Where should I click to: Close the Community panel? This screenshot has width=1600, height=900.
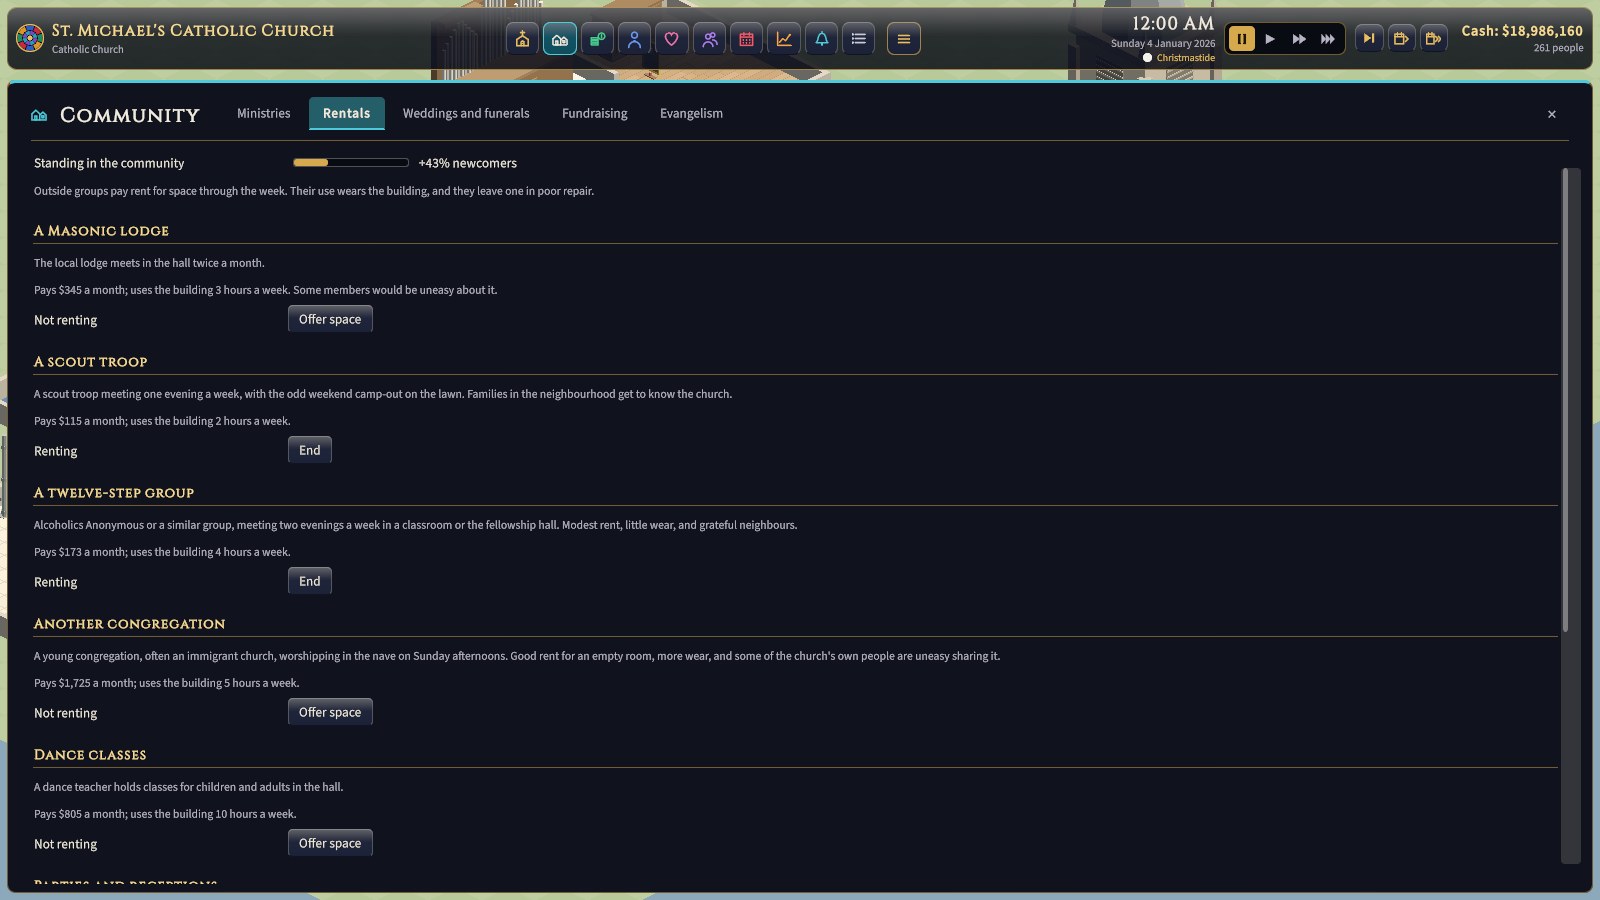pyautogui.click(x=1552, y=114)
